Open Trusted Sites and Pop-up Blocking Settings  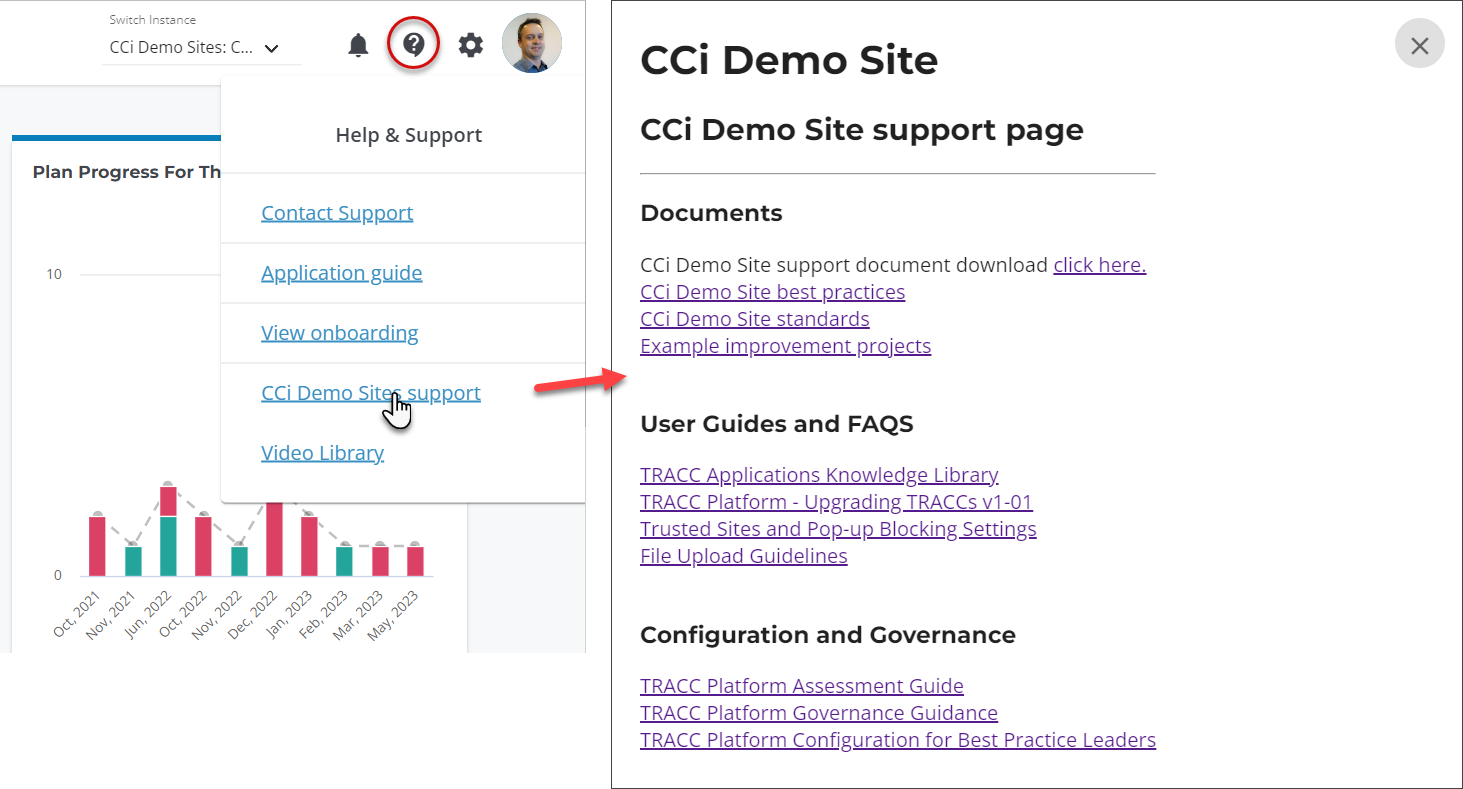pos(838,529)
